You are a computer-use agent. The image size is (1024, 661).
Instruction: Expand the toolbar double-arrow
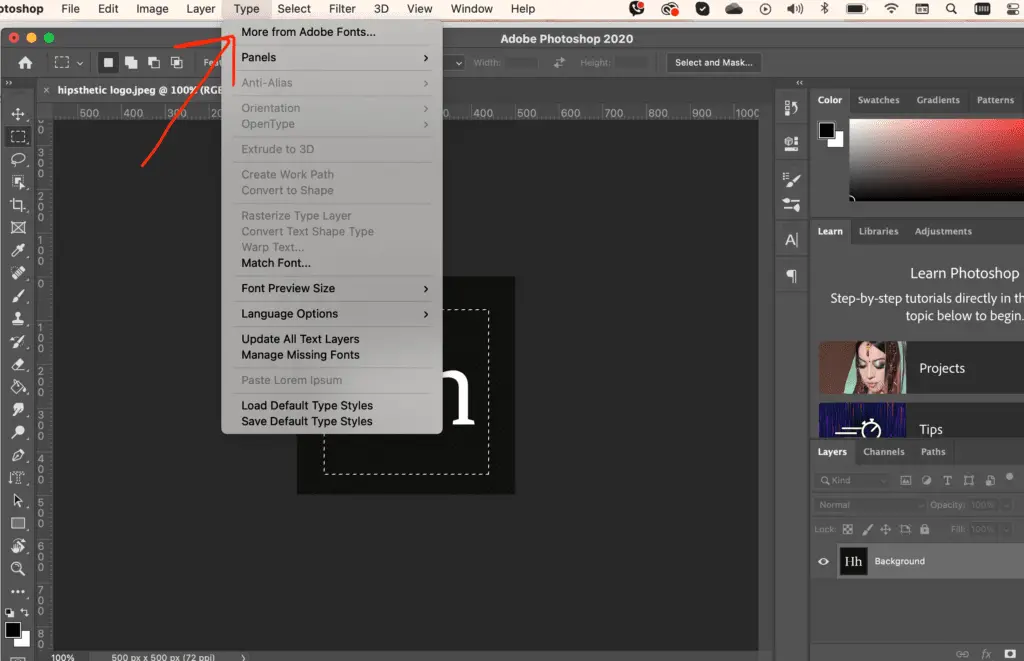8,83
